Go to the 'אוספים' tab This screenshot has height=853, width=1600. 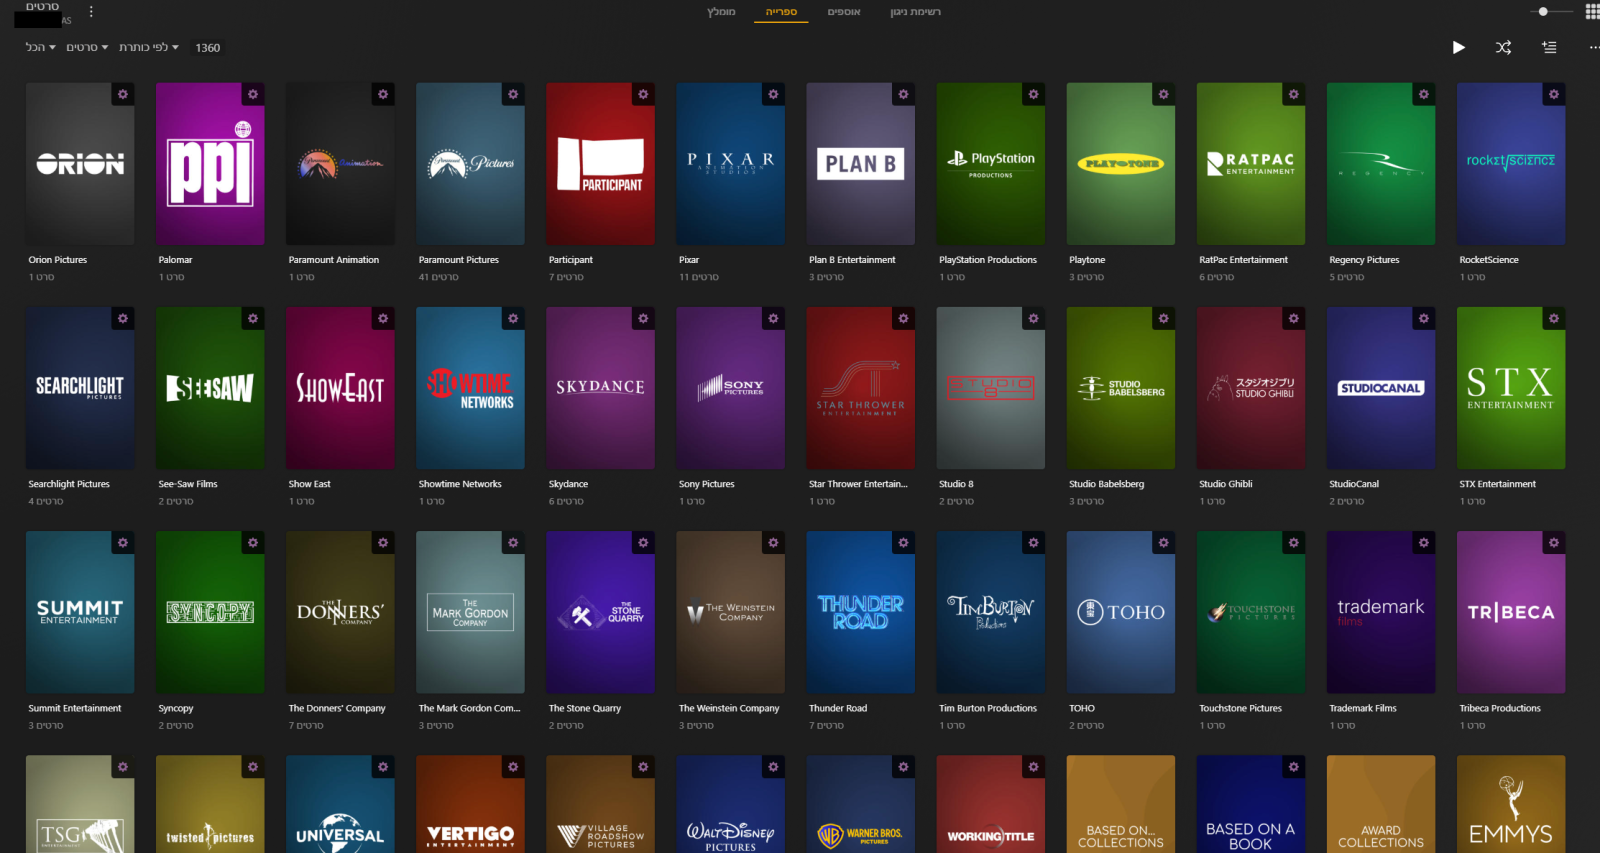pyautogui.click(x=844, y=12)
